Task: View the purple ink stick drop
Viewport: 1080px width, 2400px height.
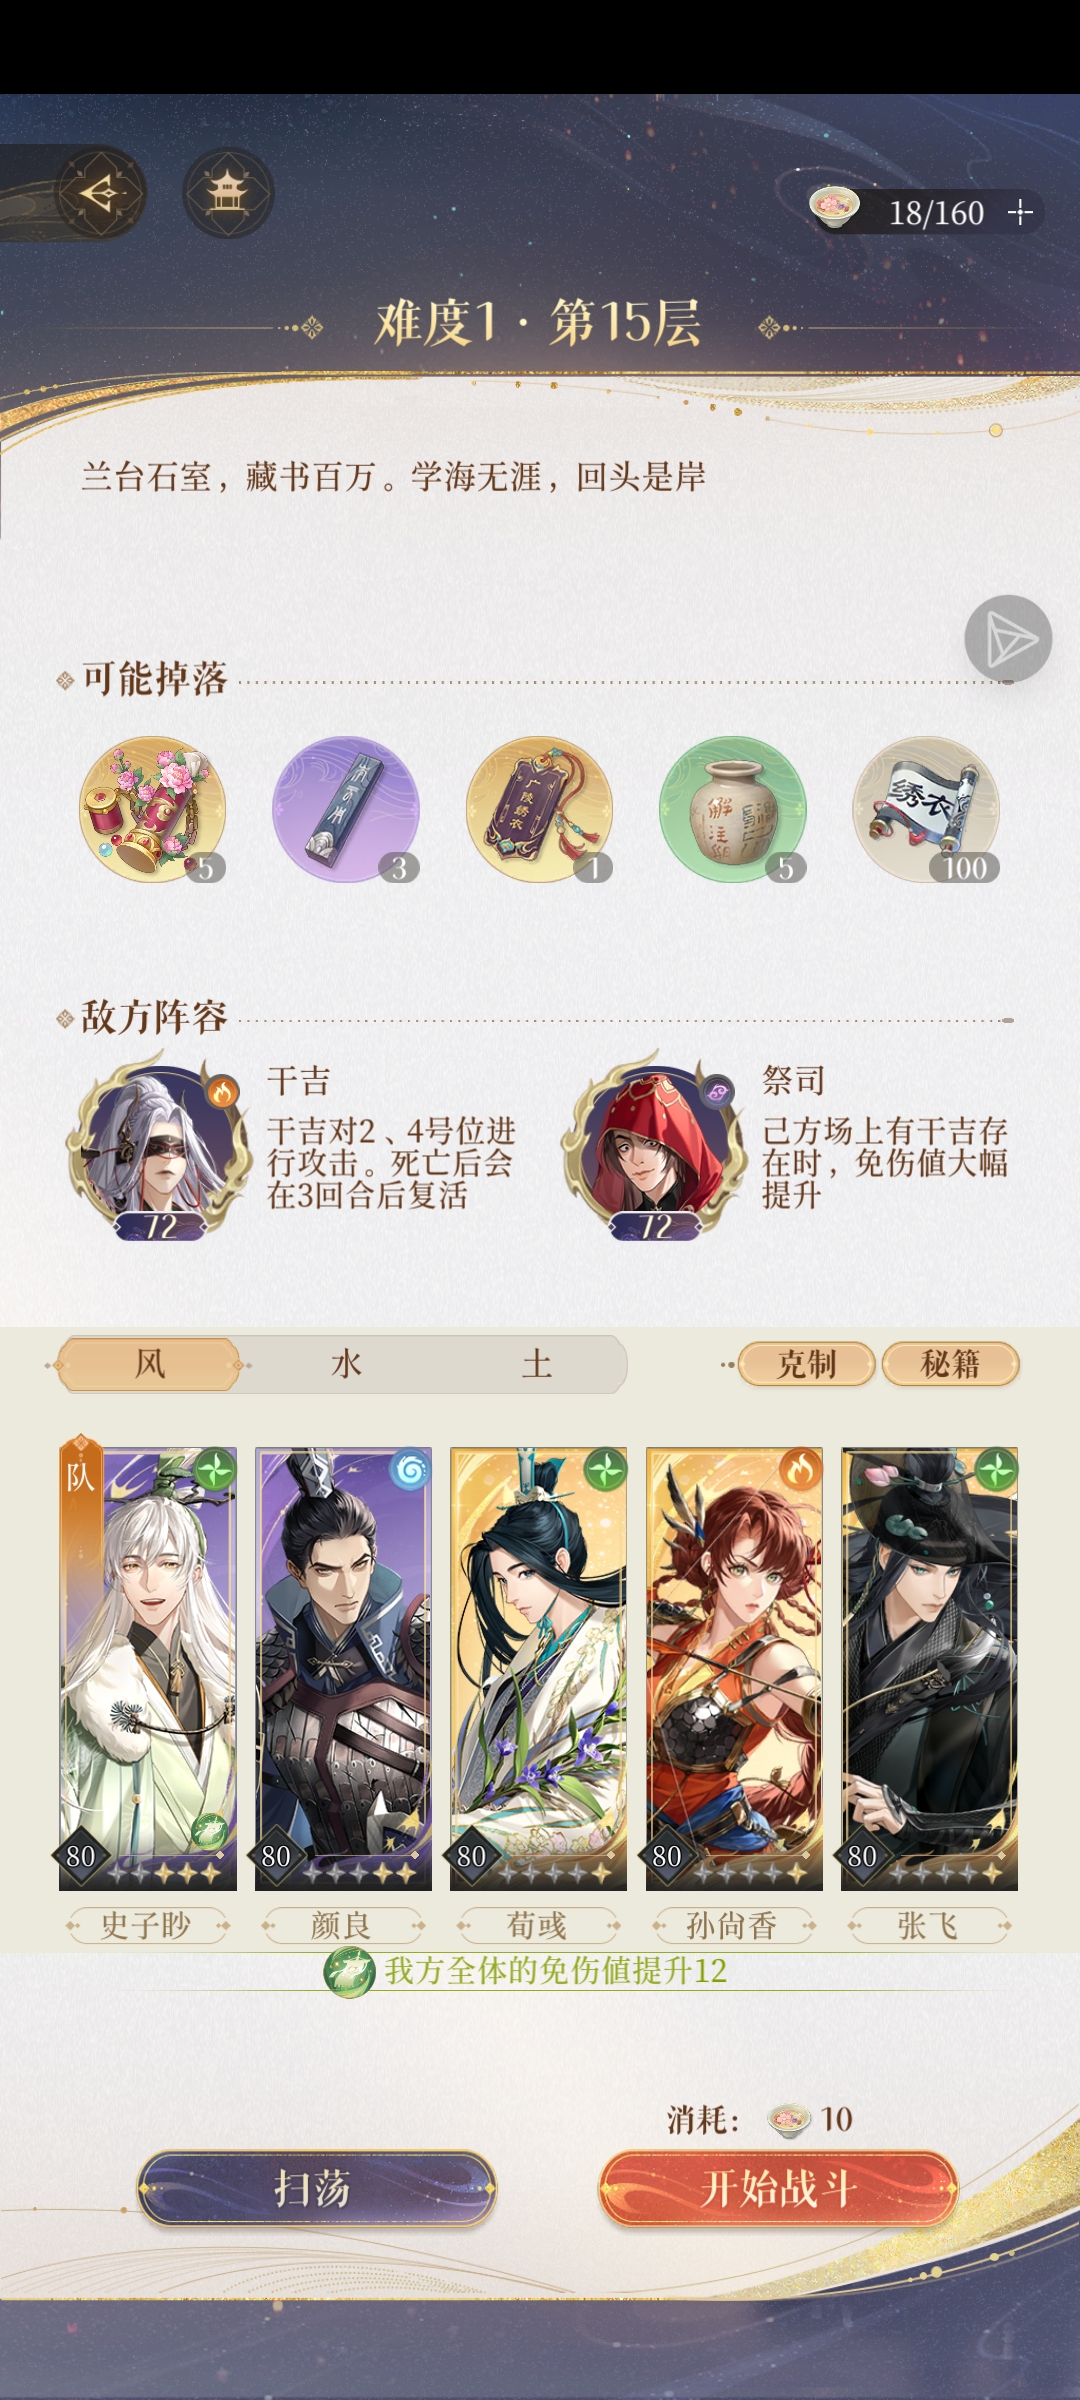Action: click(x=346, y=810)
